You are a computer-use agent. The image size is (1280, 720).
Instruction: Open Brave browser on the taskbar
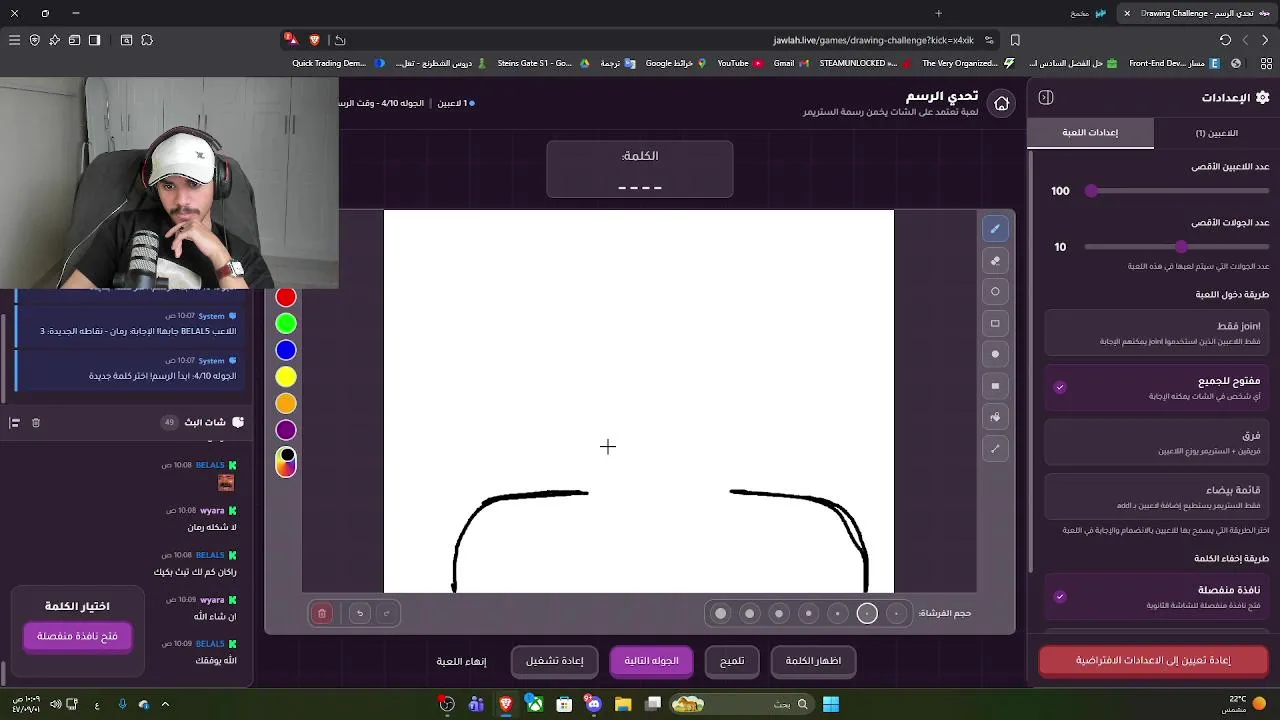[506, 704]
